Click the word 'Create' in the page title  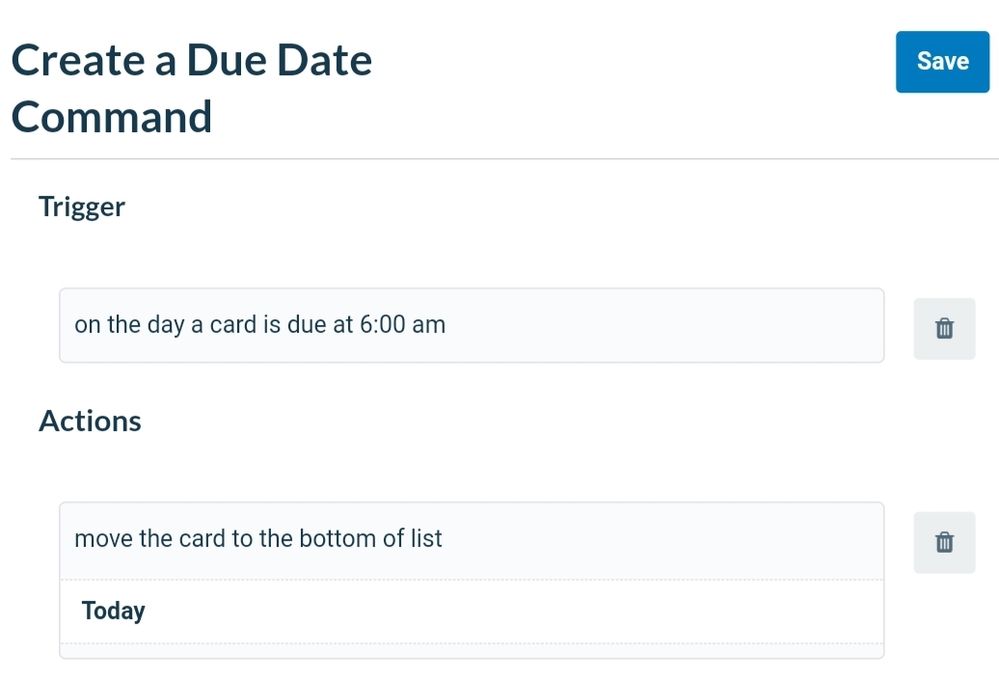point(78,61)
